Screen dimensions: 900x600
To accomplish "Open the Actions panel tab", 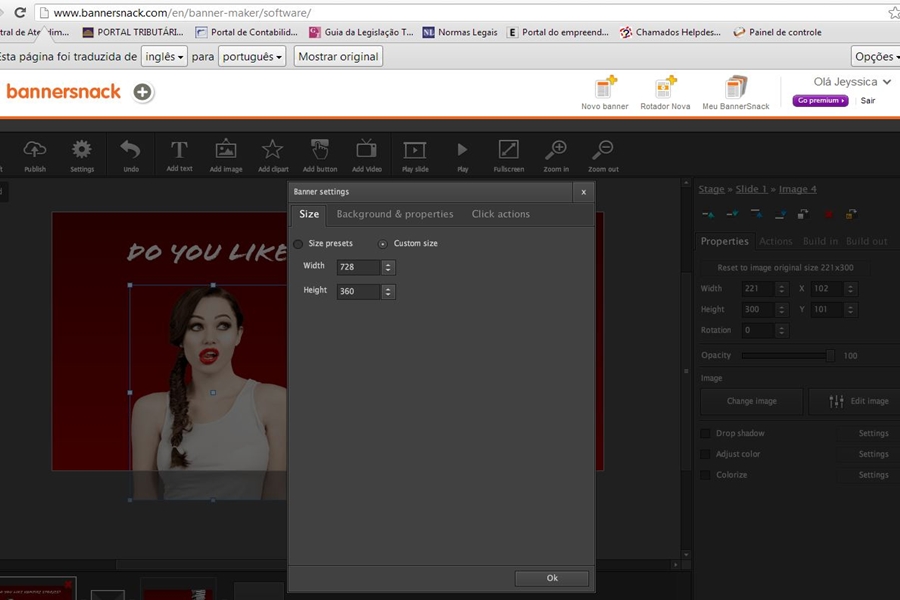I will [775, 241].
